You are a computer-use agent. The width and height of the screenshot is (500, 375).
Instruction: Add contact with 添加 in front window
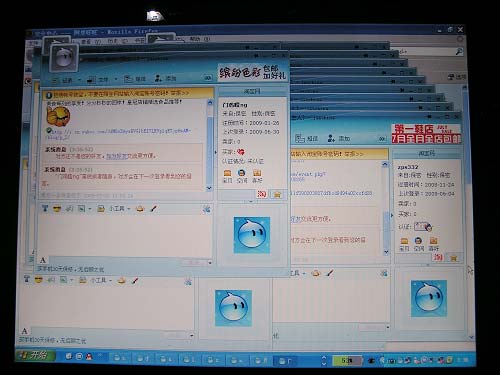click(x=165, y=78)
